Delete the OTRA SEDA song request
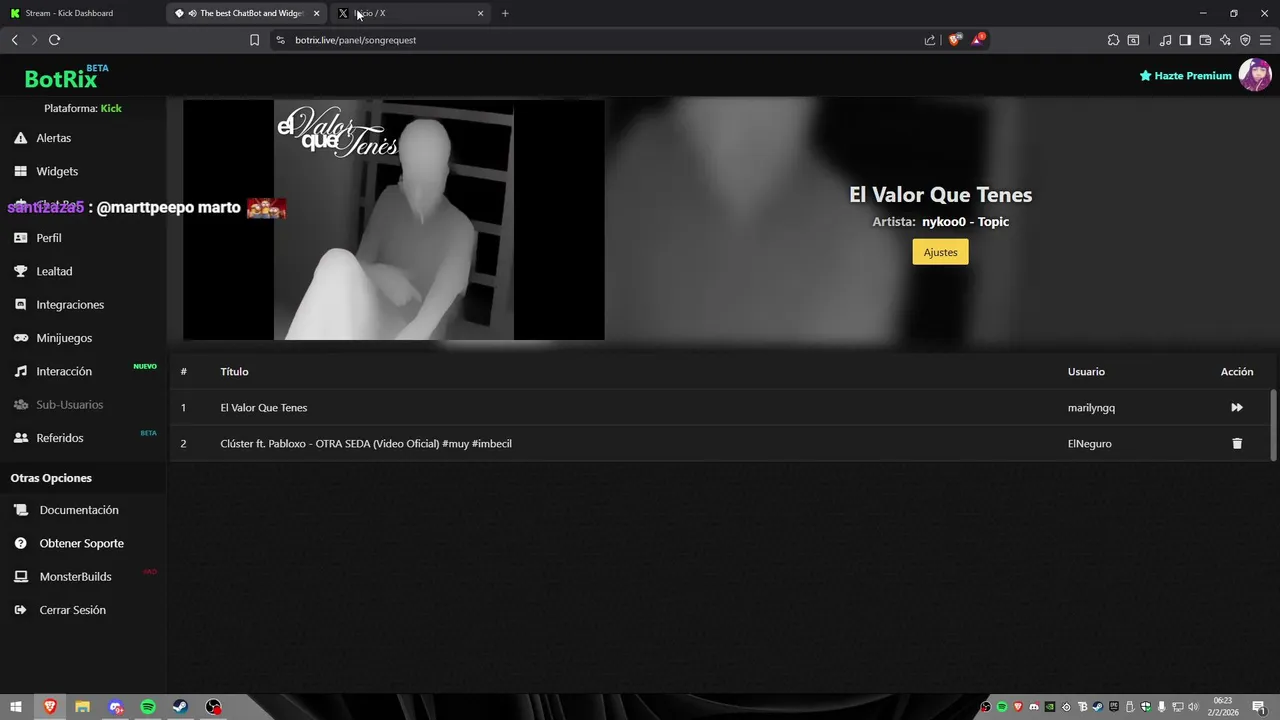Screen dimensions: 1280x720 [1237, 443]
